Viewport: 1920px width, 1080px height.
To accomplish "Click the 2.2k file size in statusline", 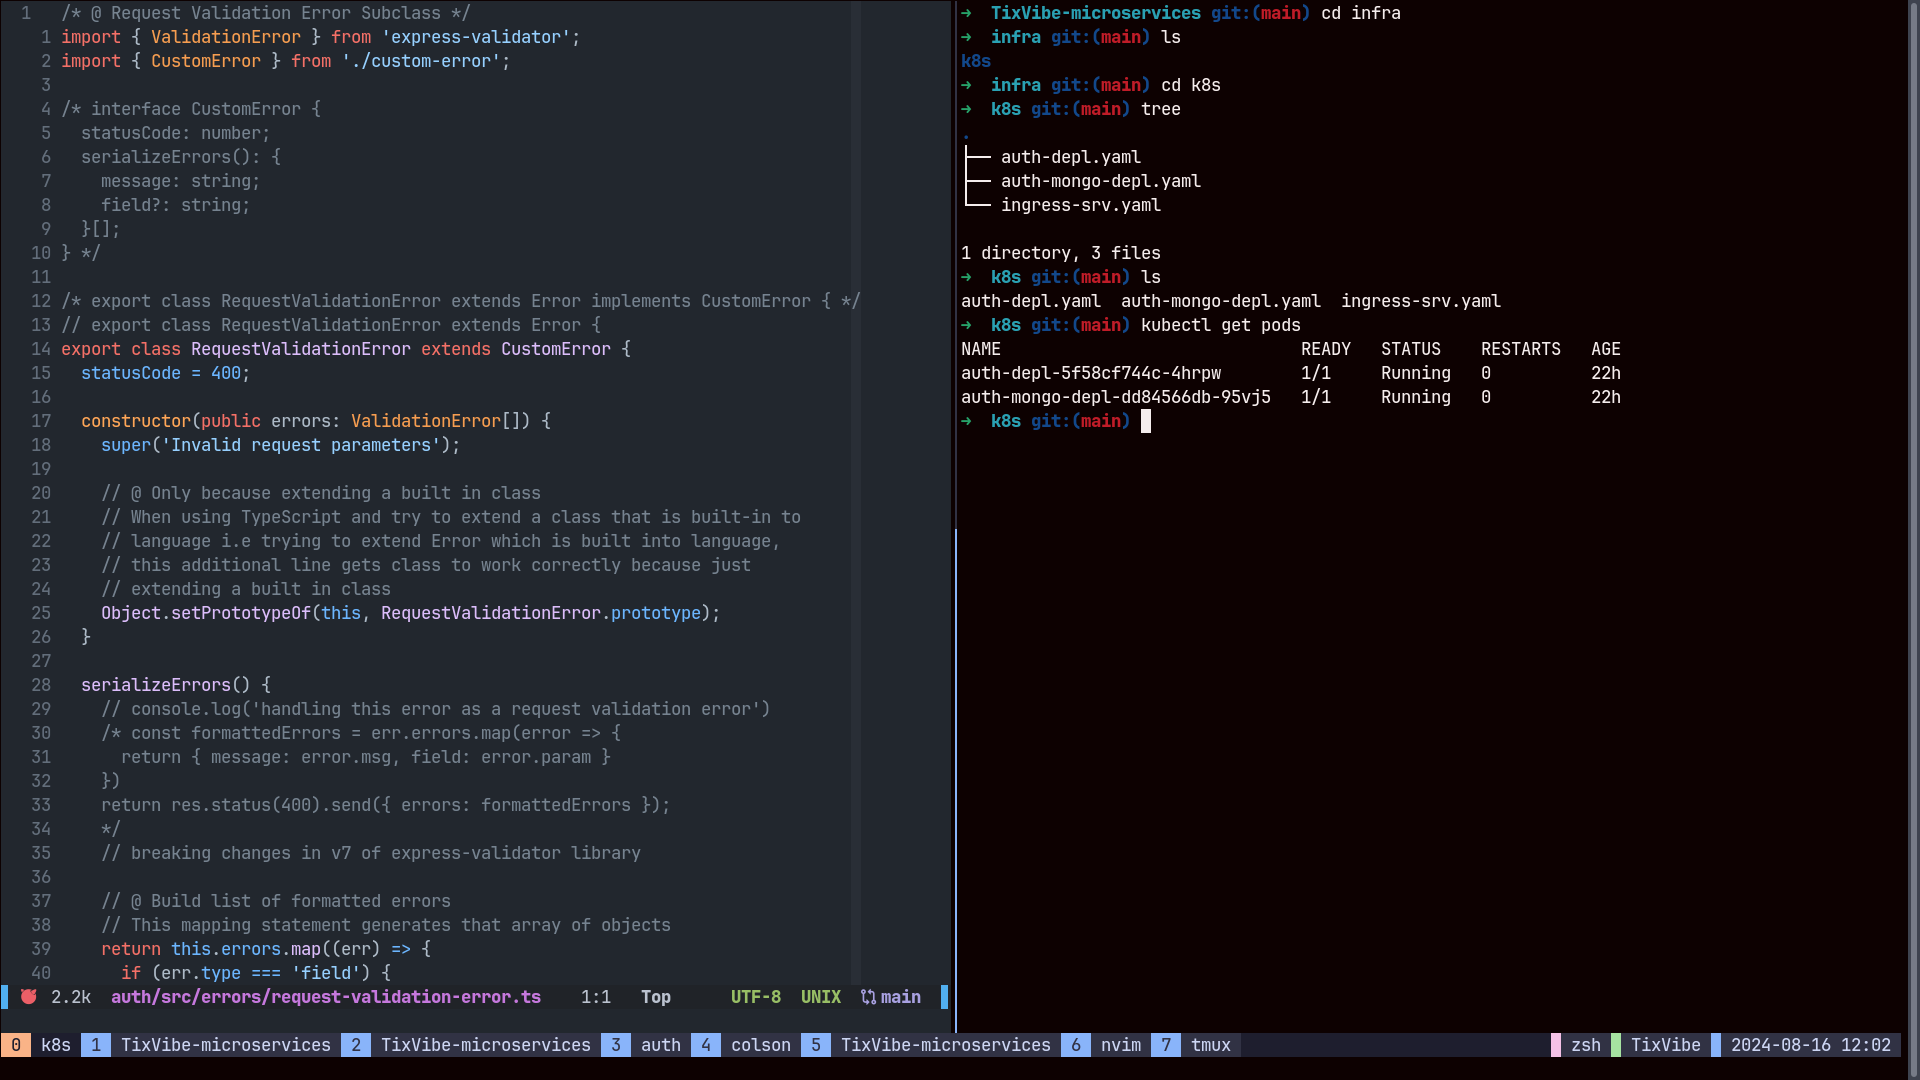I will 71,997.
